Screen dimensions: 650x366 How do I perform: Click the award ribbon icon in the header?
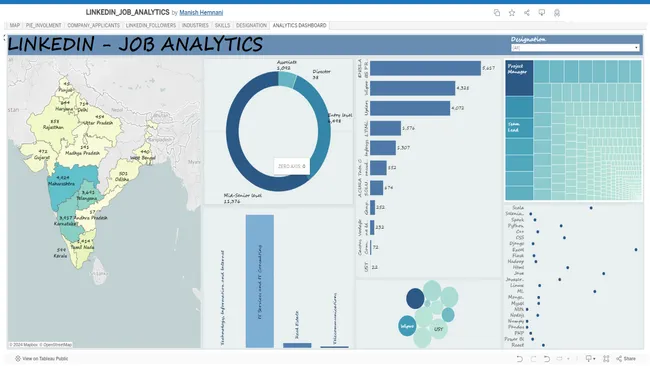(557, 13)
